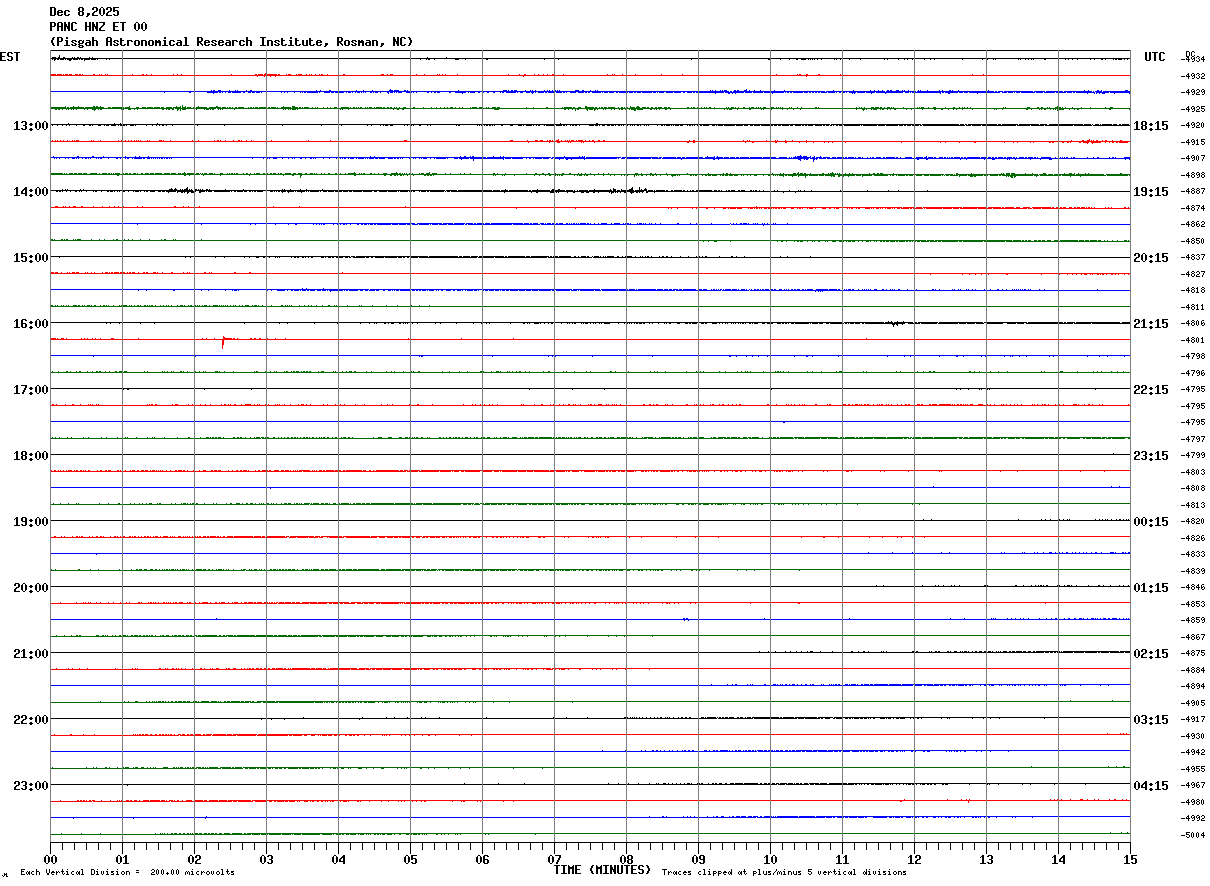Image resolution: width=1210 pixels, height=886 pixels.
Task: Click the DC offset value -4799
Action: [1193, 455]
